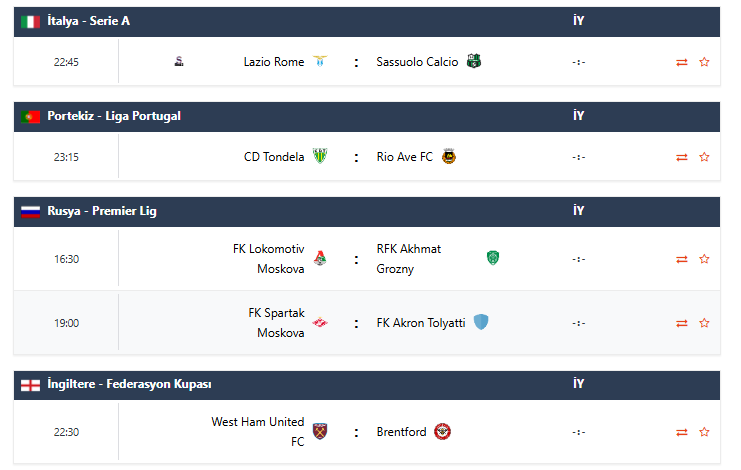Click the star icon for Lazio Rome match
Screen dimensions: 741x470
click(704, 62)
